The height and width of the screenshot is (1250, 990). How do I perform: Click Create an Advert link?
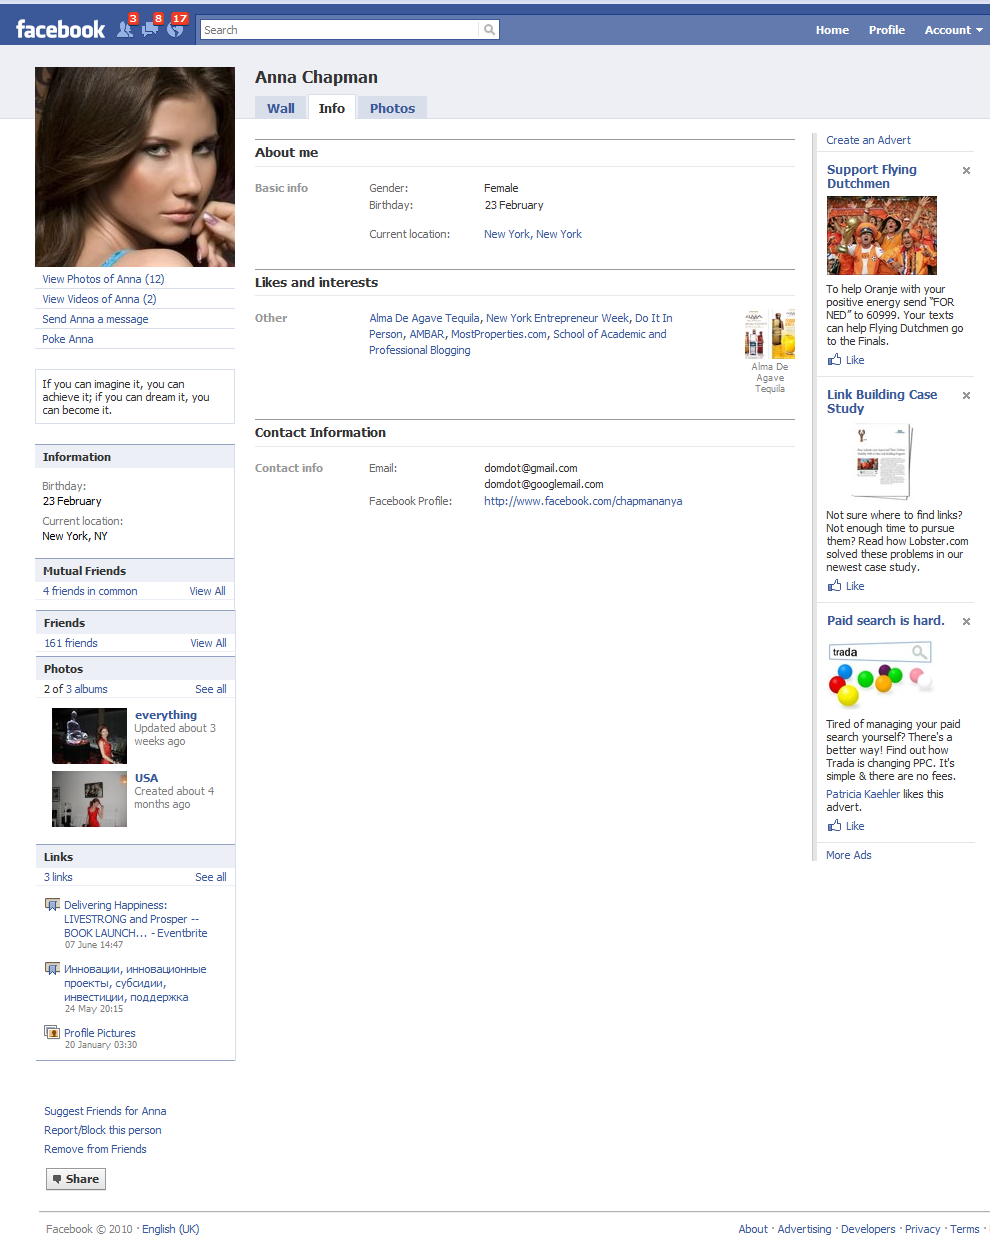click(868, 140)
